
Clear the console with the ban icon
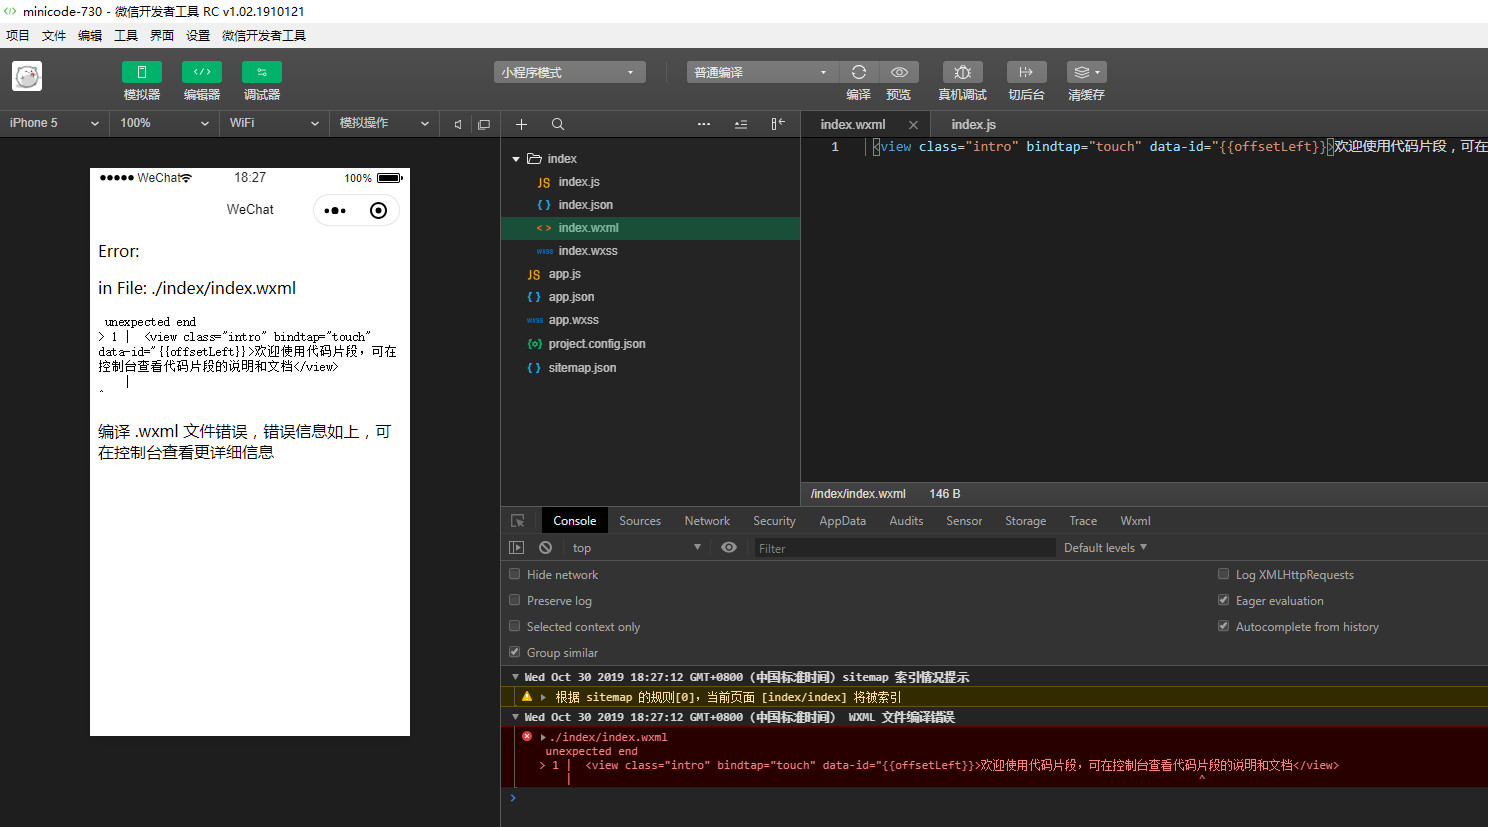[545, 548]
